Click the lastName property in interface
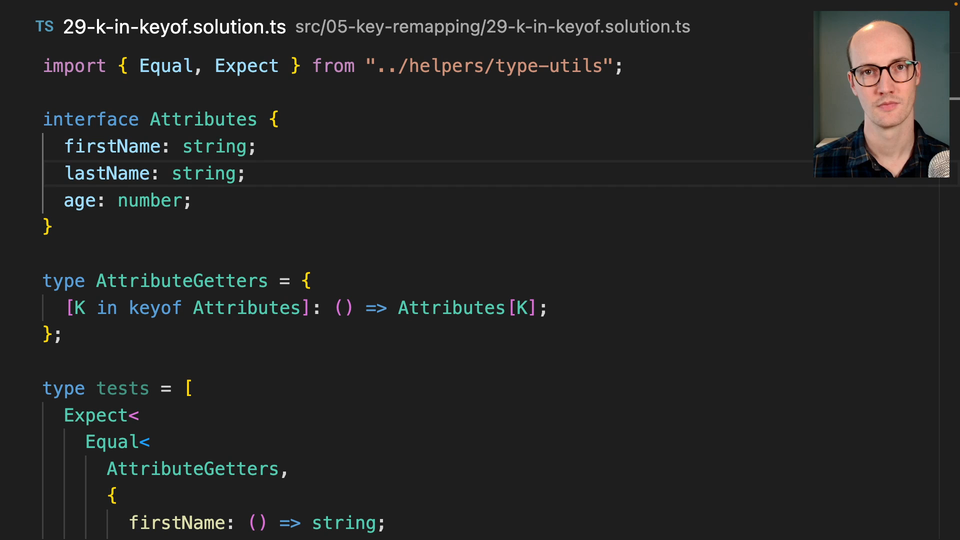Image resolution: width=960 pixels, height=540 pixels. tap(100, 173)
